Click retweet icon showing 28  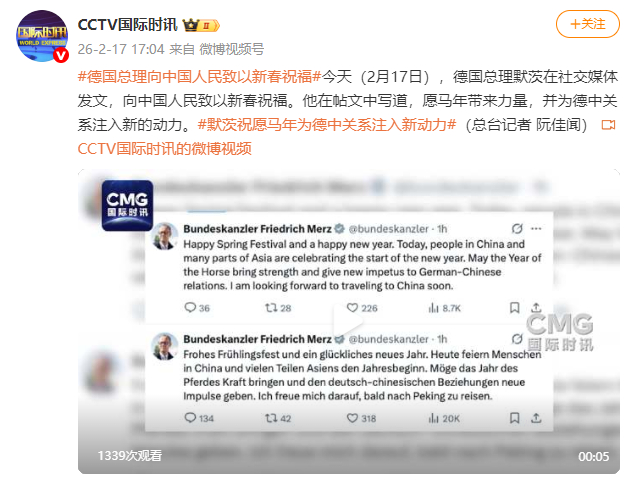[x=271, y=308]
